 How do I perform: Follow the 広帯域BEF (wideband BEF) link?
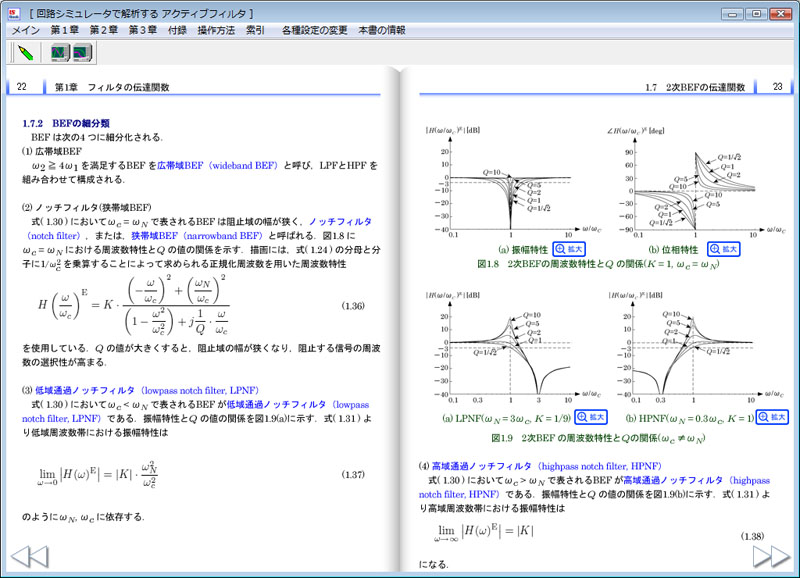pos(217,165)
